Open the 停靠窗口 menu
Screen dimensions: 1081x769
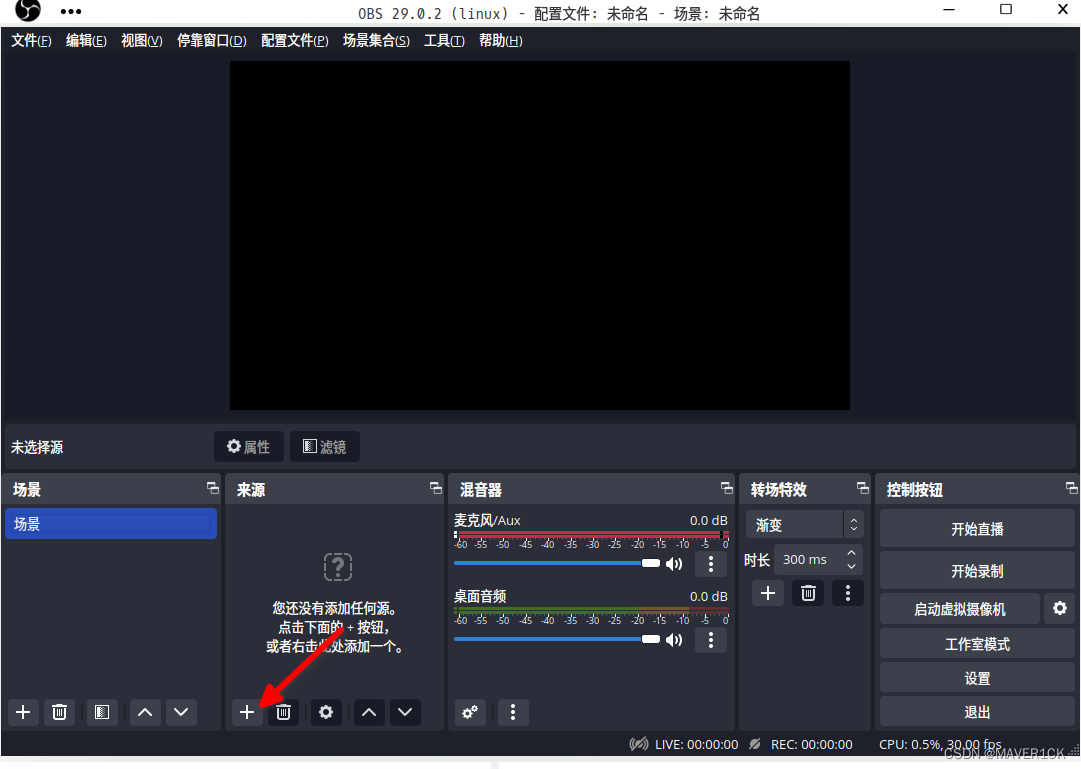(212, 41)
